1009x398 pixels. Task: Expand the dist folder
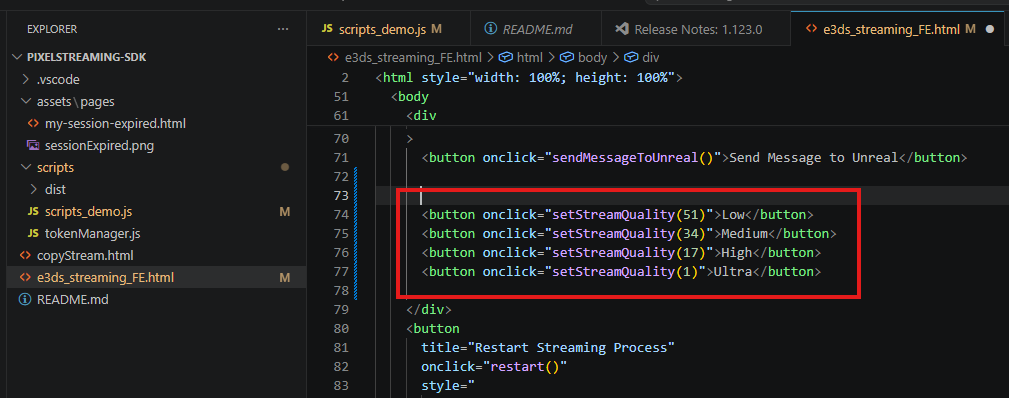pos(33,190)
